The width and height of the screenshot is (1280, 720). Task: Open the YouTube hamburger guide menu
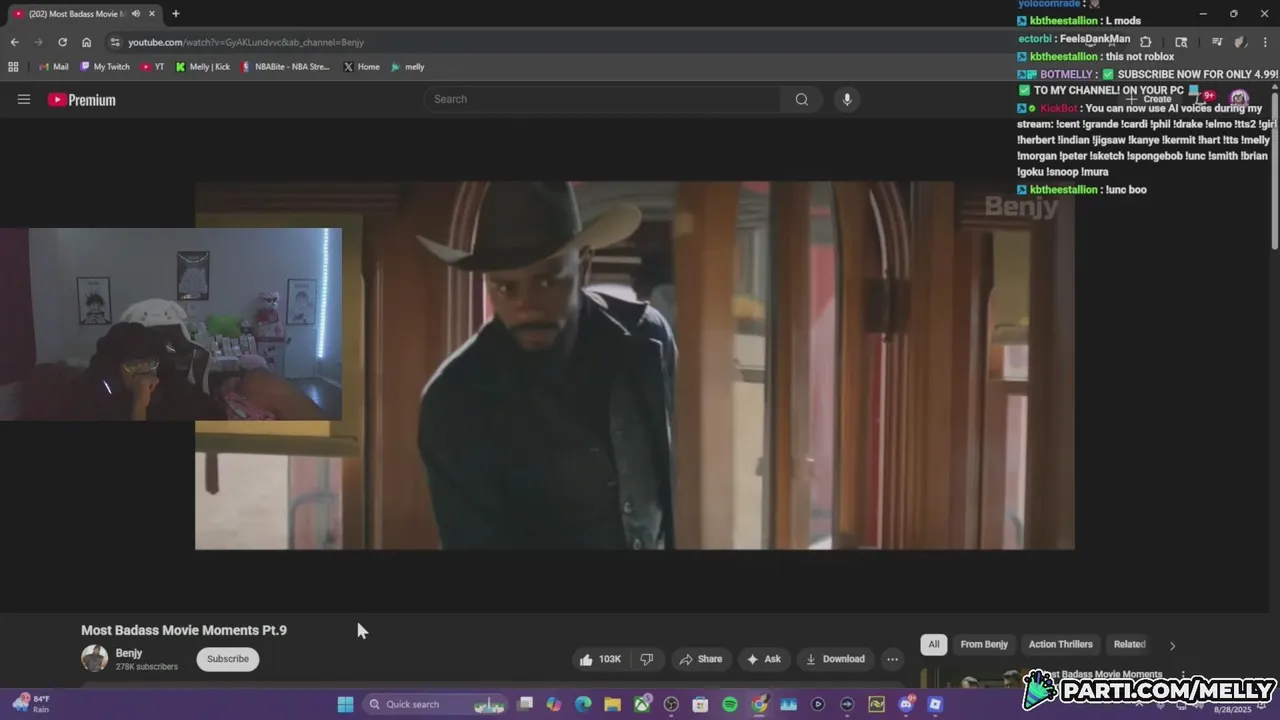click(x=24, y=99)
